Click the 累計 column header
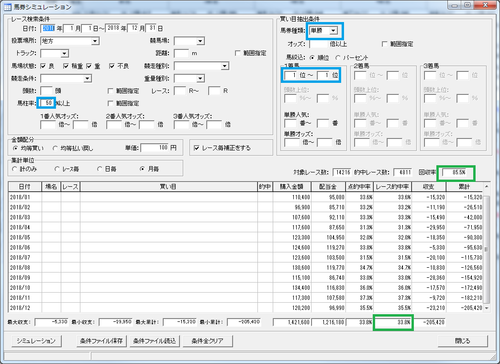 [x=464, y=187]
